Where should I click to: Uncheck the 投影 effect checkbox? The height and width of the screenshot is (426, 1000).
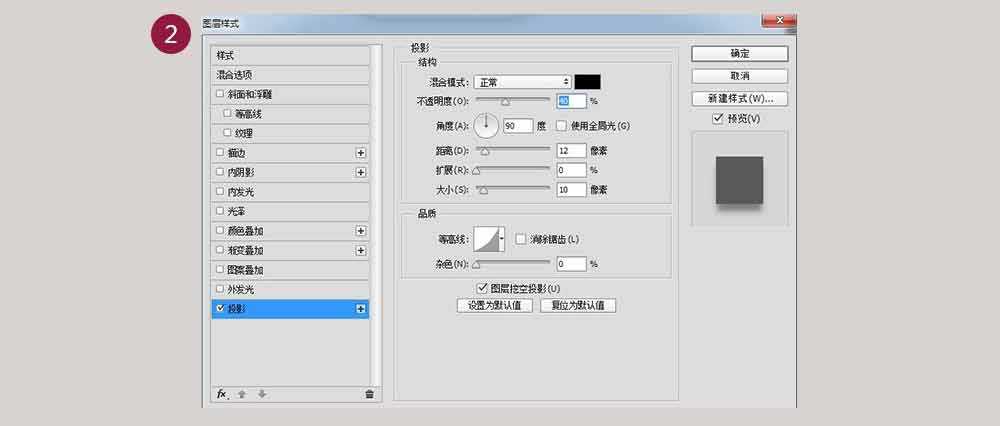click(x=220, y=308)
